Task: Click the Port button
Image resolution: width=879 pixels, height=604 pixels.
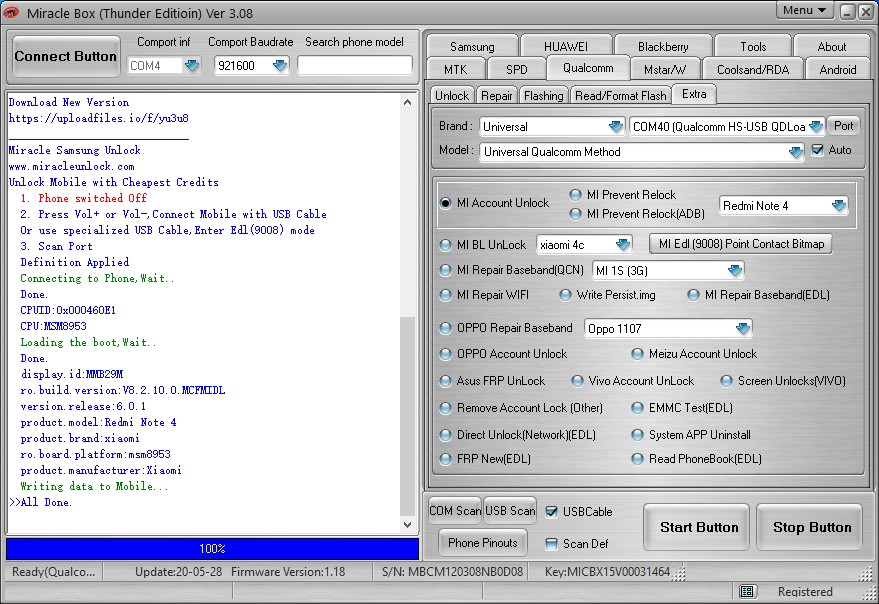Action: pyautogui.click(x=843, y=126)
